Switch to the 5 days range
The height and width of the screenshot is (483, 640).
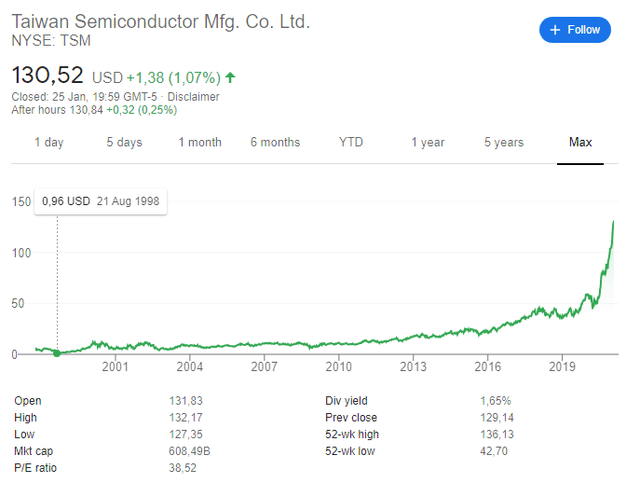(x=124, y=142)
